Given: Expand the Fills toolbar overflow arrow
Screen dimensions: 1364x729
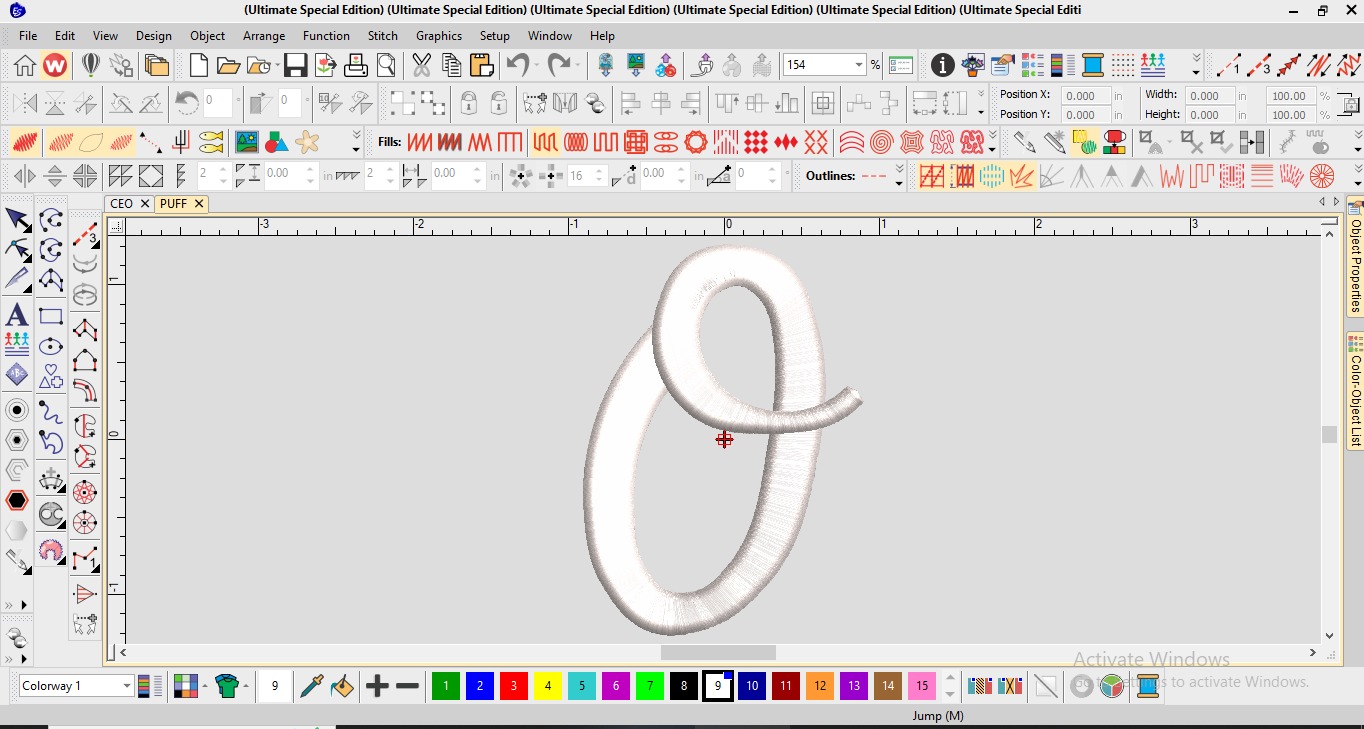Looking at the screenshot, I should click(x=993, y=142).
